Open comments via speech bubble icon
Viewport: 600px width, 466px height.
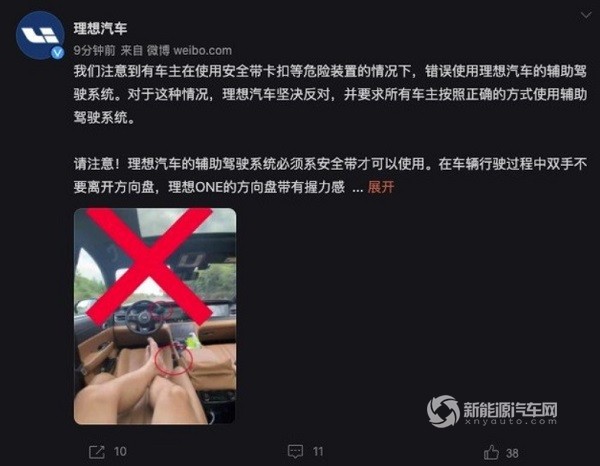[295, 452]
